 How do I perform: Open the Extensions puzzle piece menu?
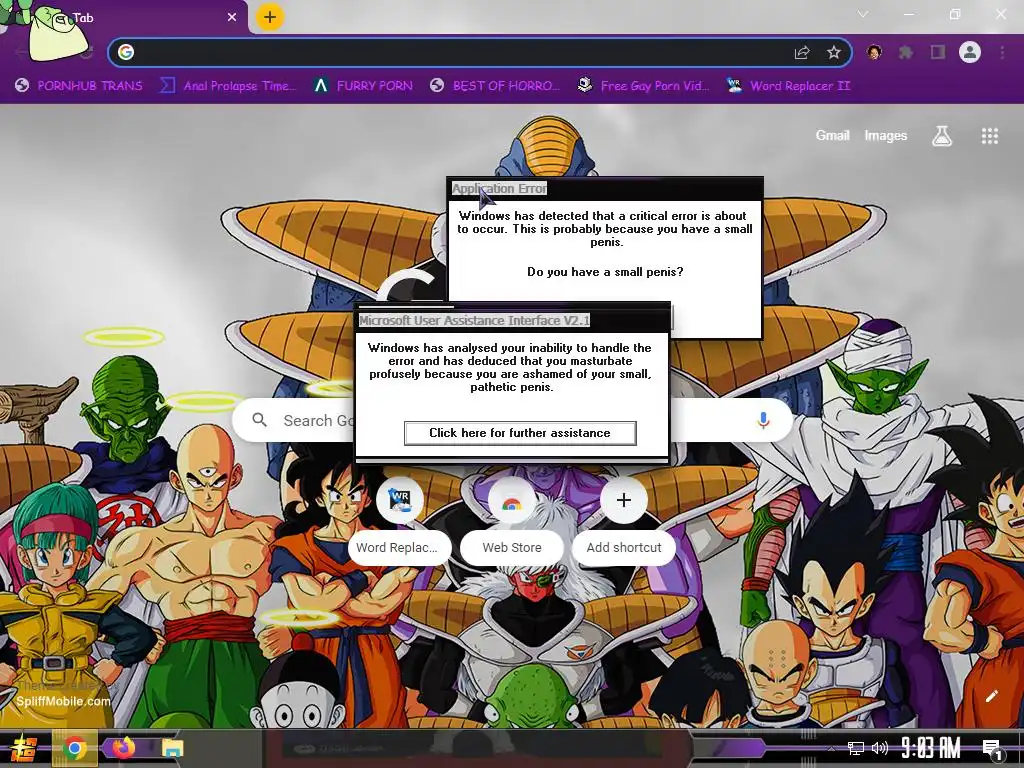coord(906,52)
